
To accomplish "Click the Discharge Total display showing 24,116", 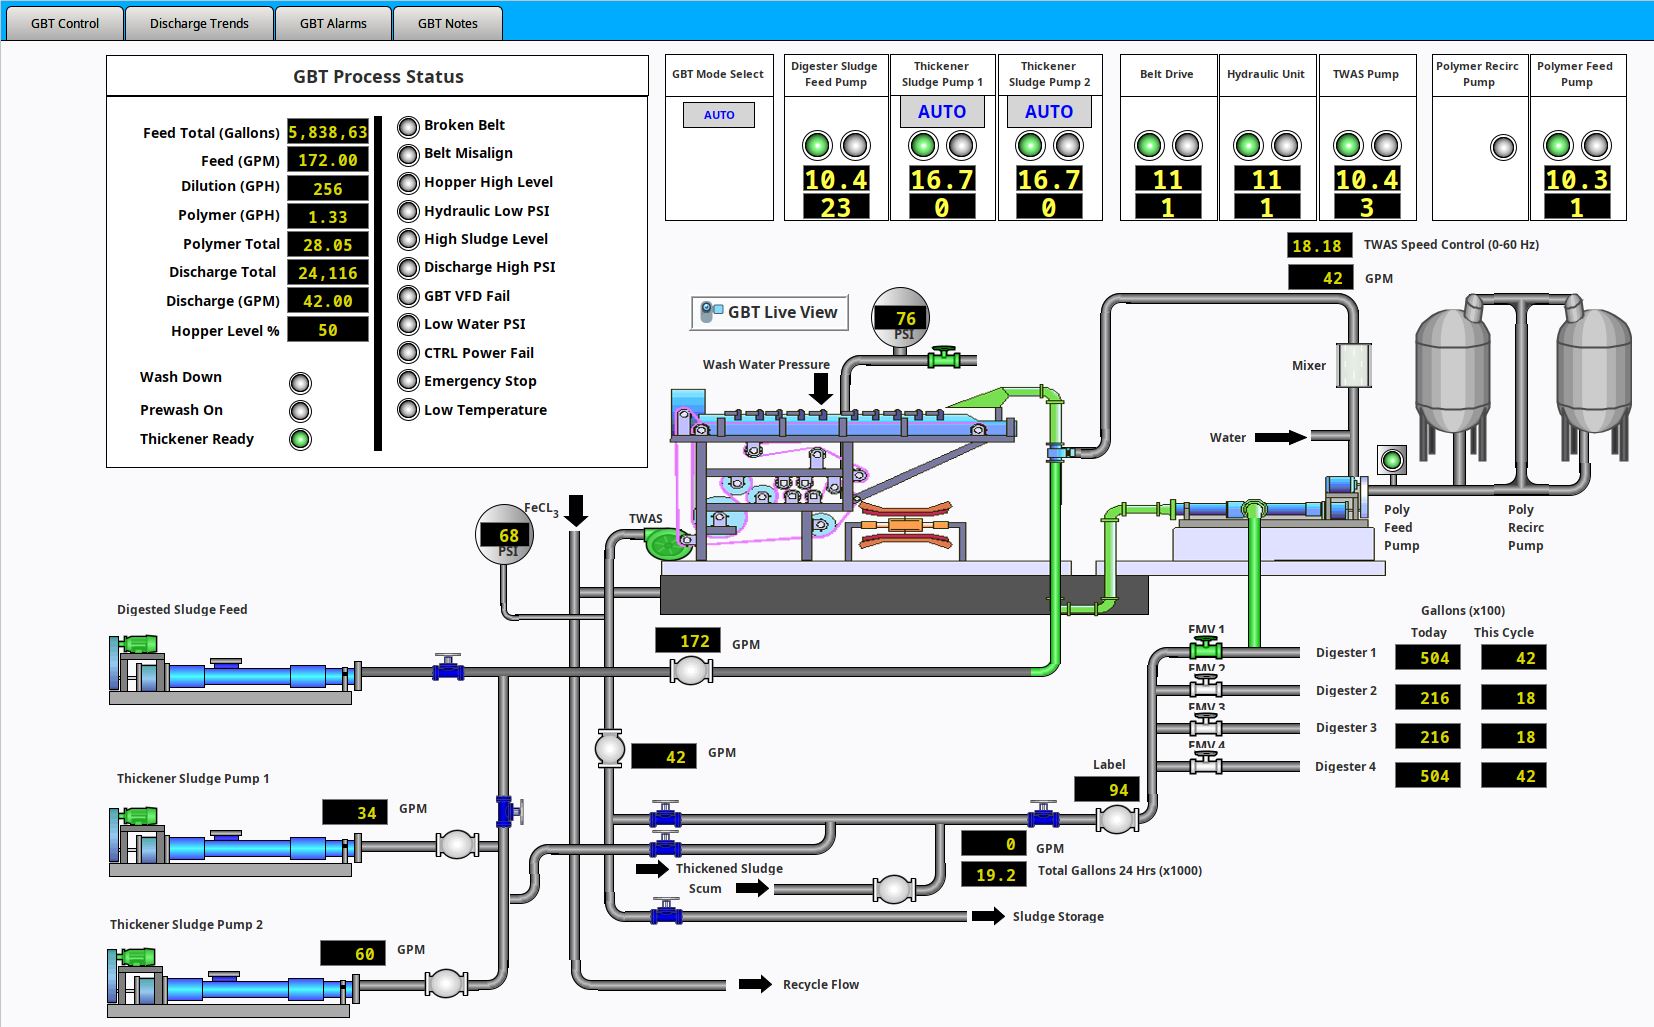I will (328, 272).
